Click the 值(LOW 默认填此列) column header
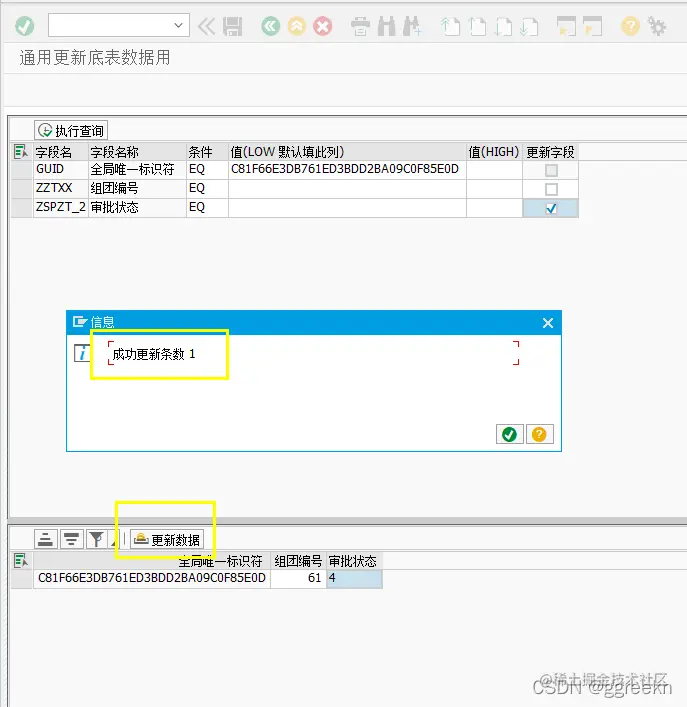The width and height of the screenshot is (687, 707). [347, 152]
